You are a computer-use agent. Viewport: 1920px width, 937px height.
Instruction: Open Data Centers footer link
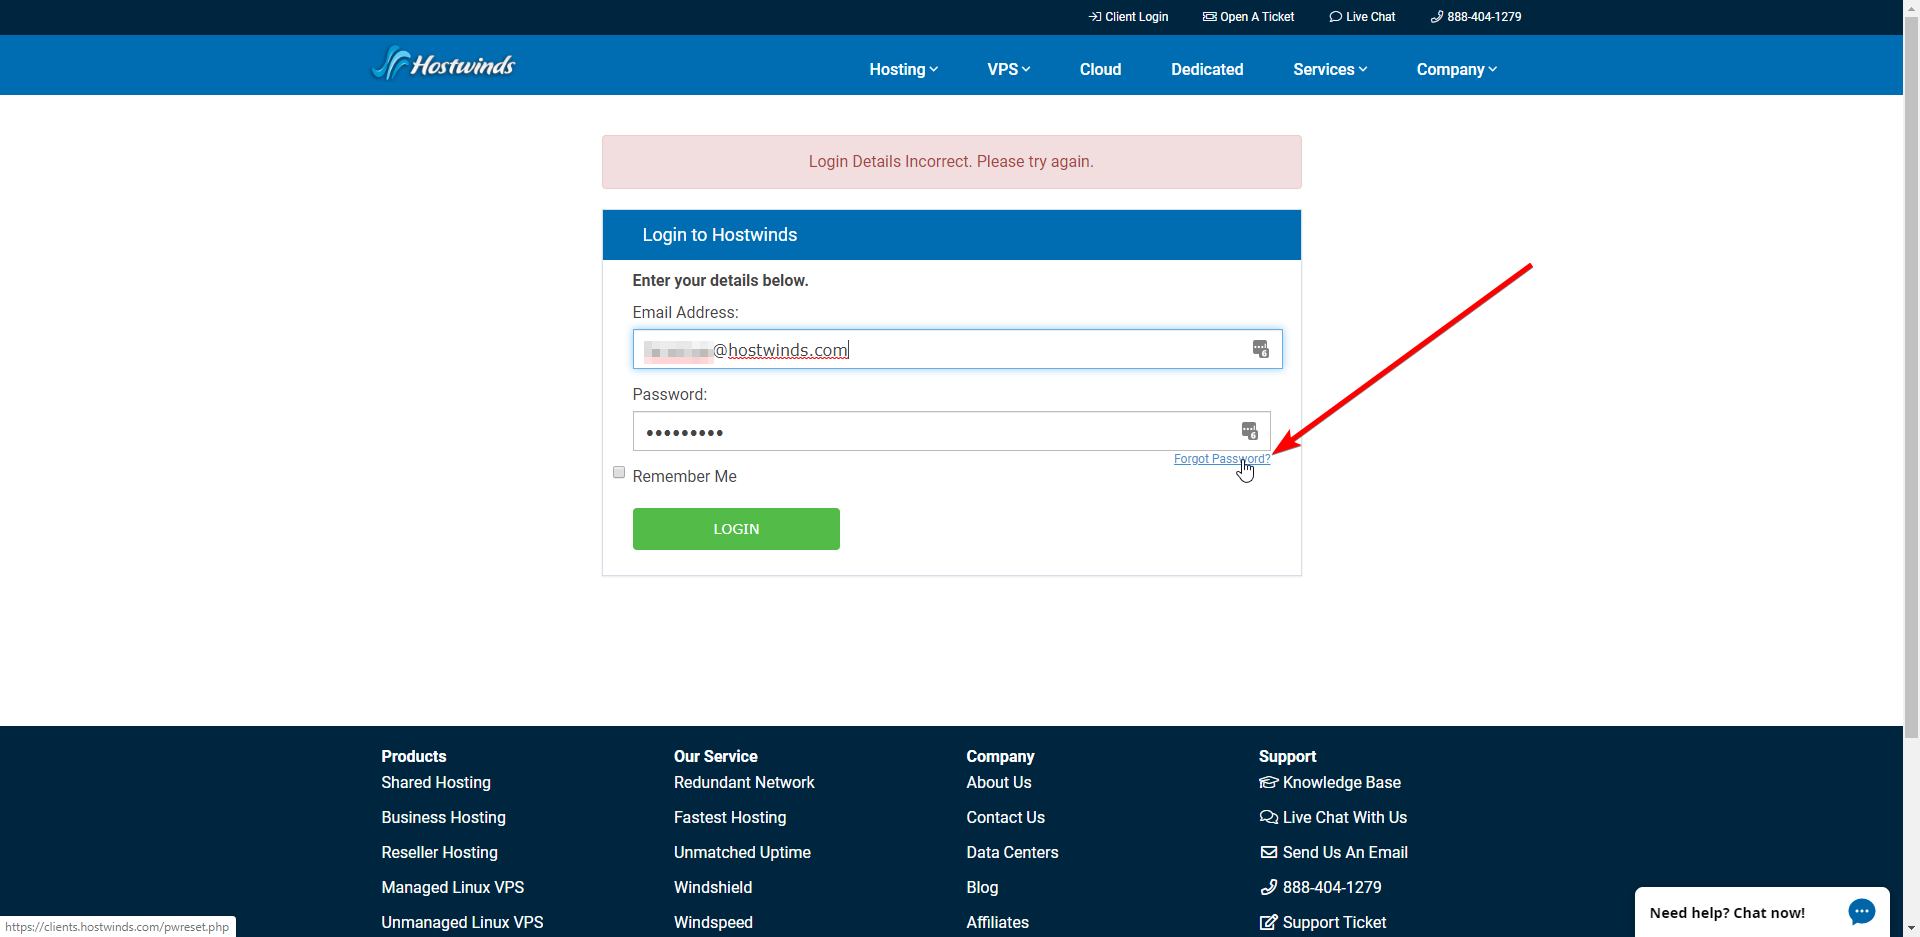click(1012, 852)
